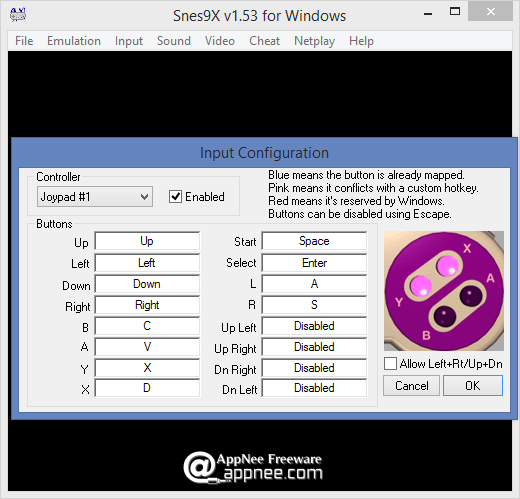Click the 'Red means it's reserved by Windows.' text
The height and width of the screenshot is (499, 520).
(x=356, y=201)
